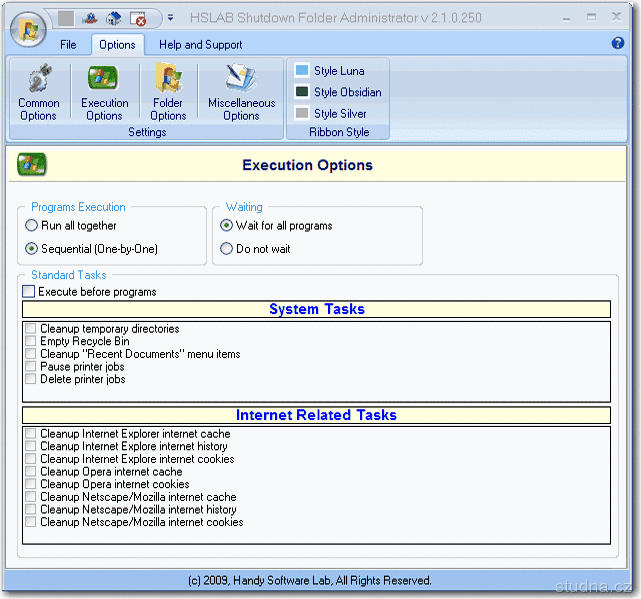Open Common Options settings
Image resolution: width=641 pixels, height=599 pixels.
[x=39, y=93]
